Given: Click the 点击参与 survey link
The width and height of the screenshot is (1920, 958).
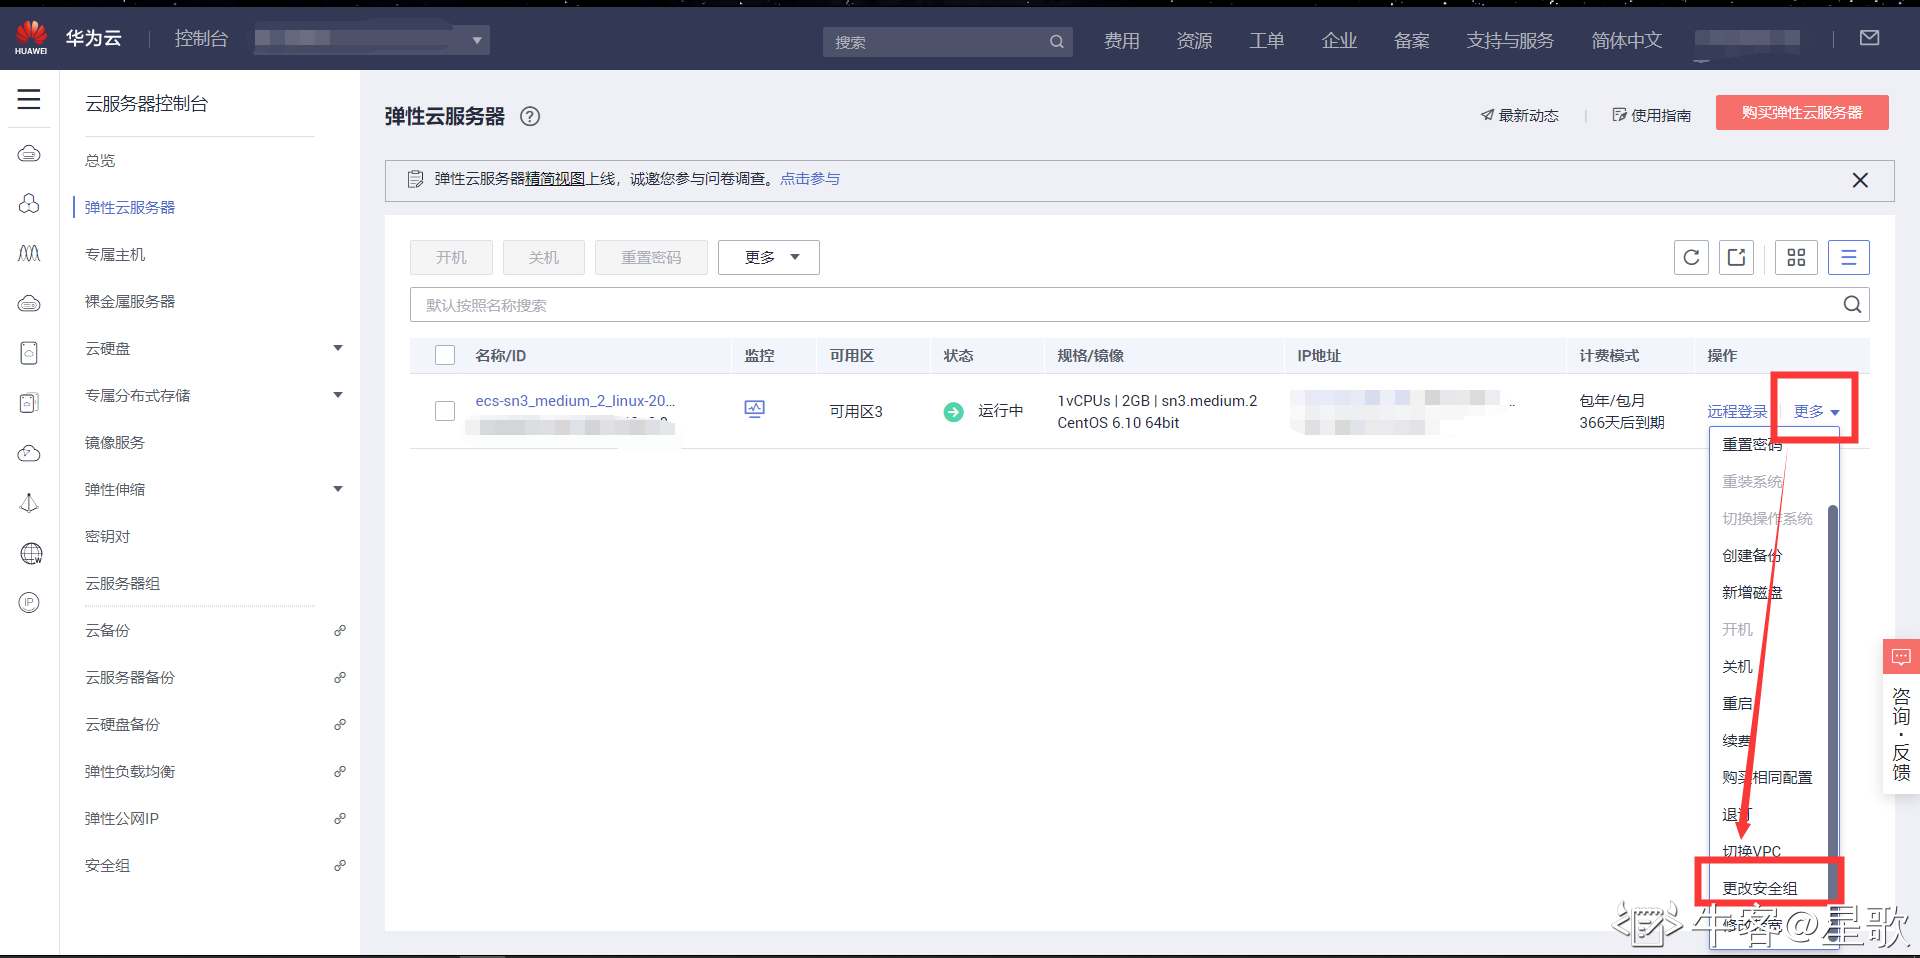Looking at the screenshot, I should tap(810, 179).
